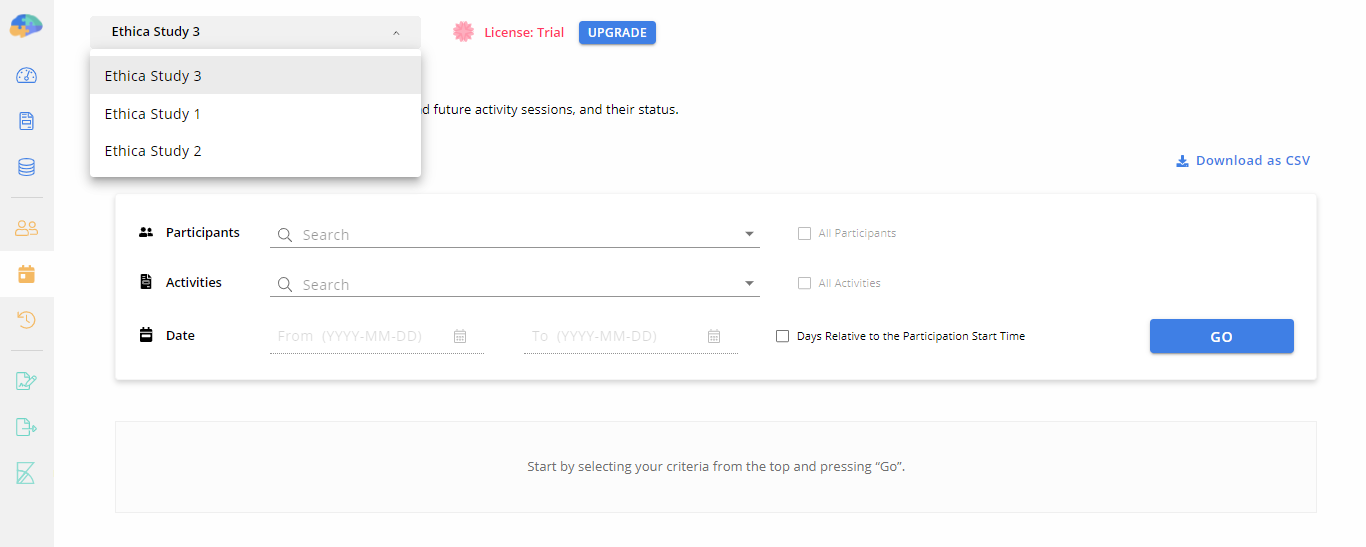Screen dimensions: 1366x547
Task: Click the green file export sidebar icon
Action: click(27, 427)
